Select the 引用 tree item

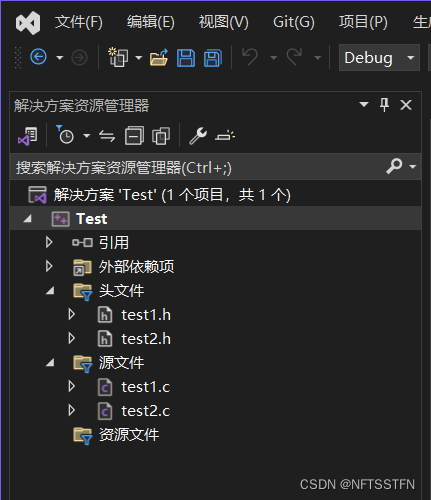coord(114,242)
